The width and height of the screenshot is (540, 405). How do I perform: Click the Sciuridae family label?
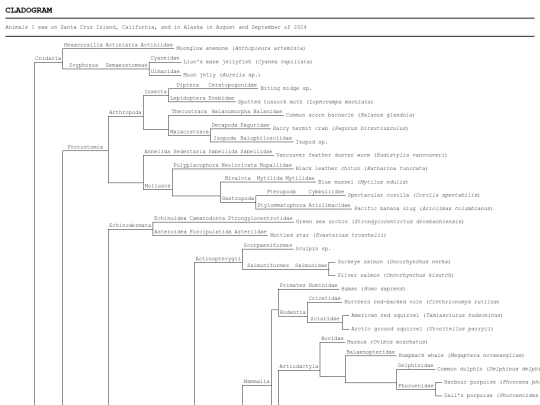coord(325,319)
